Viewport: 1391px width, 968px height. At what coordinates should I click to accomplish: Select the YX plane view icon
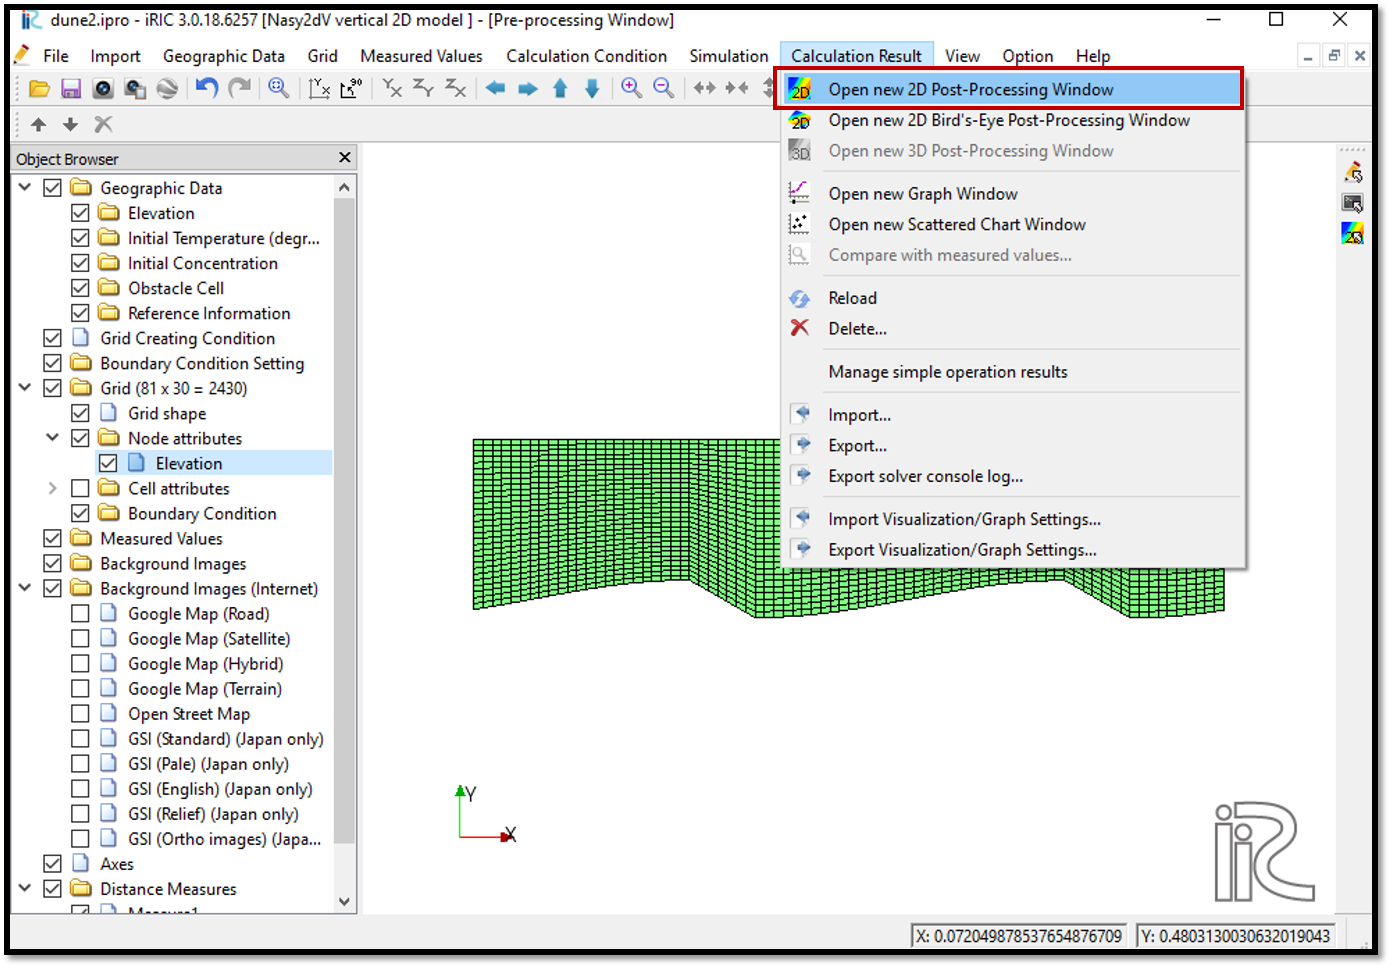point(392,88)
